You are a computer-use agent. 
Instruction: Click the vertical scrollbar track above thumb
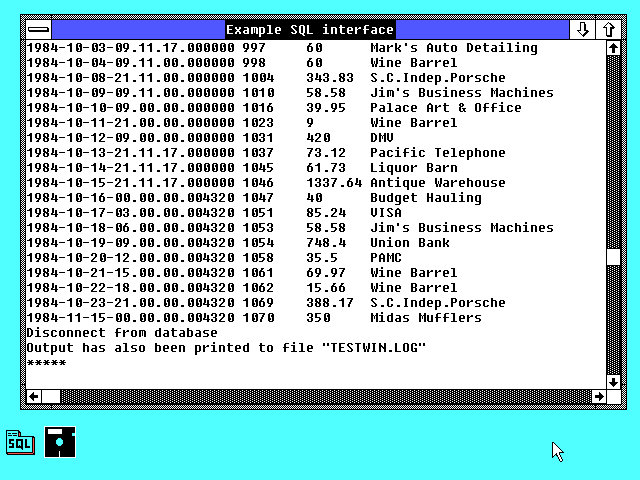coord(613,153)
